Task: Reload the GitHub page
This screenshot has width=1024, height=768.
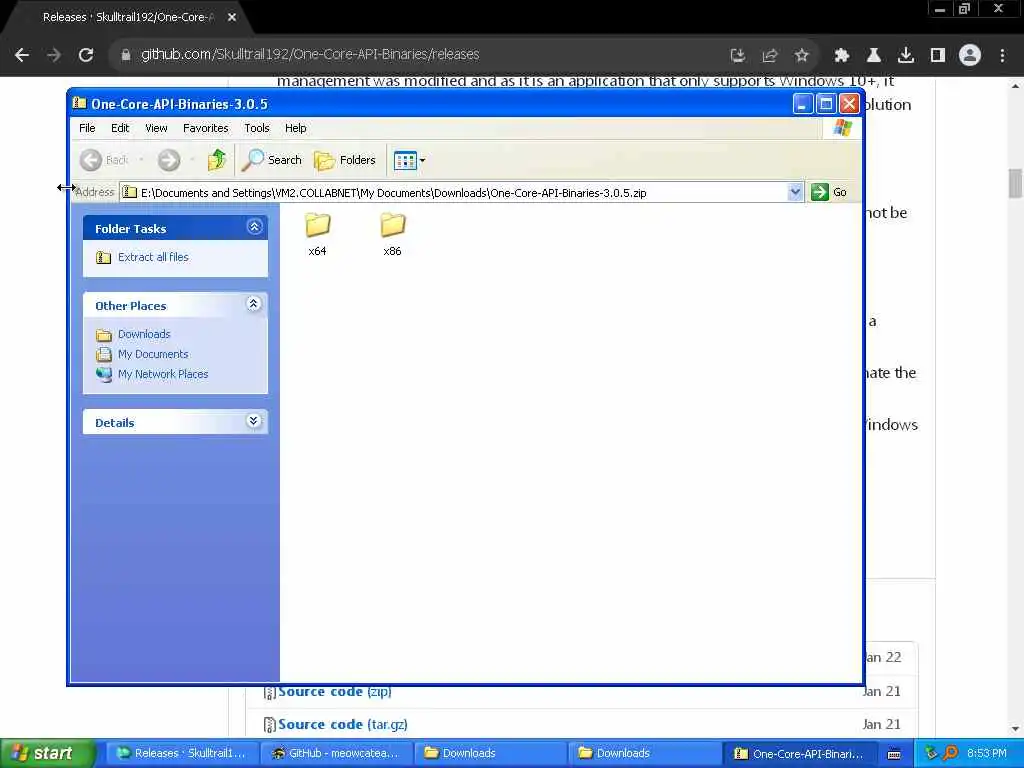Action: click(86, 55)
